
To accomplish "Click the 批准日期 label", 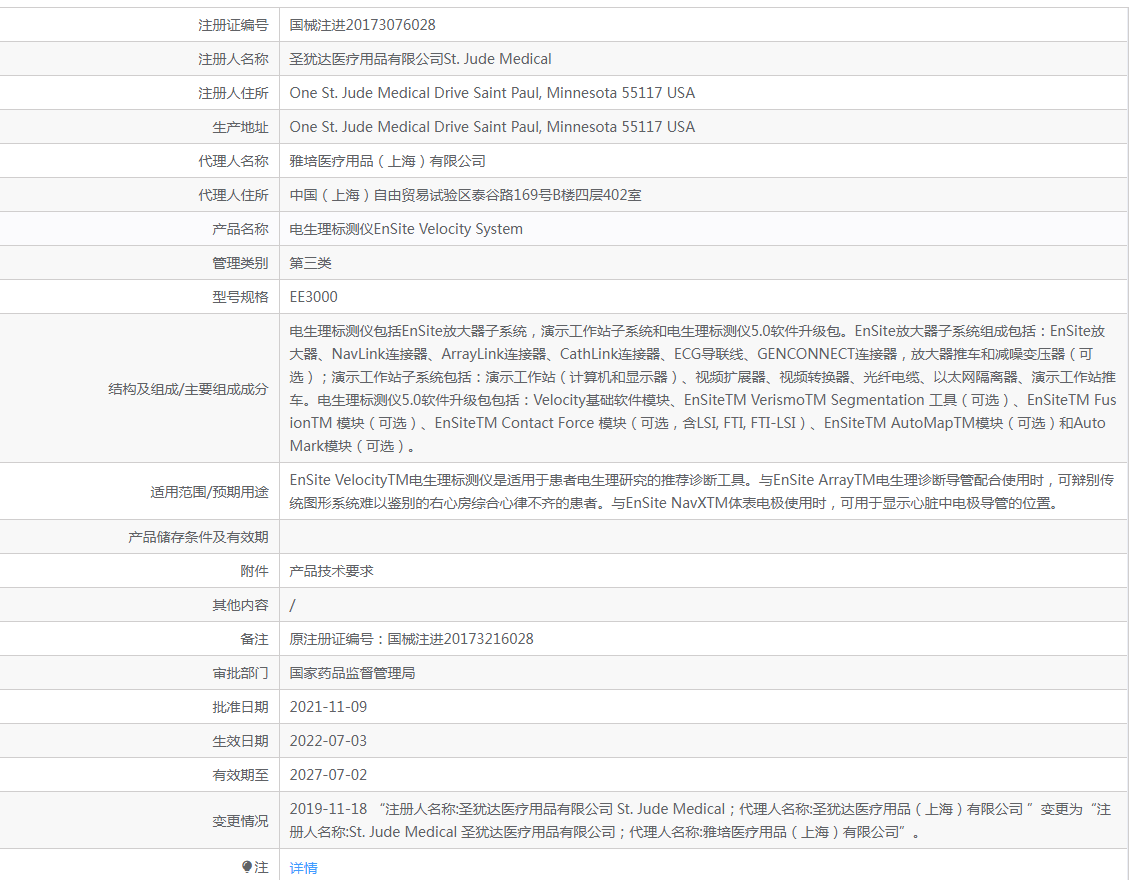I will pos(240,707).
